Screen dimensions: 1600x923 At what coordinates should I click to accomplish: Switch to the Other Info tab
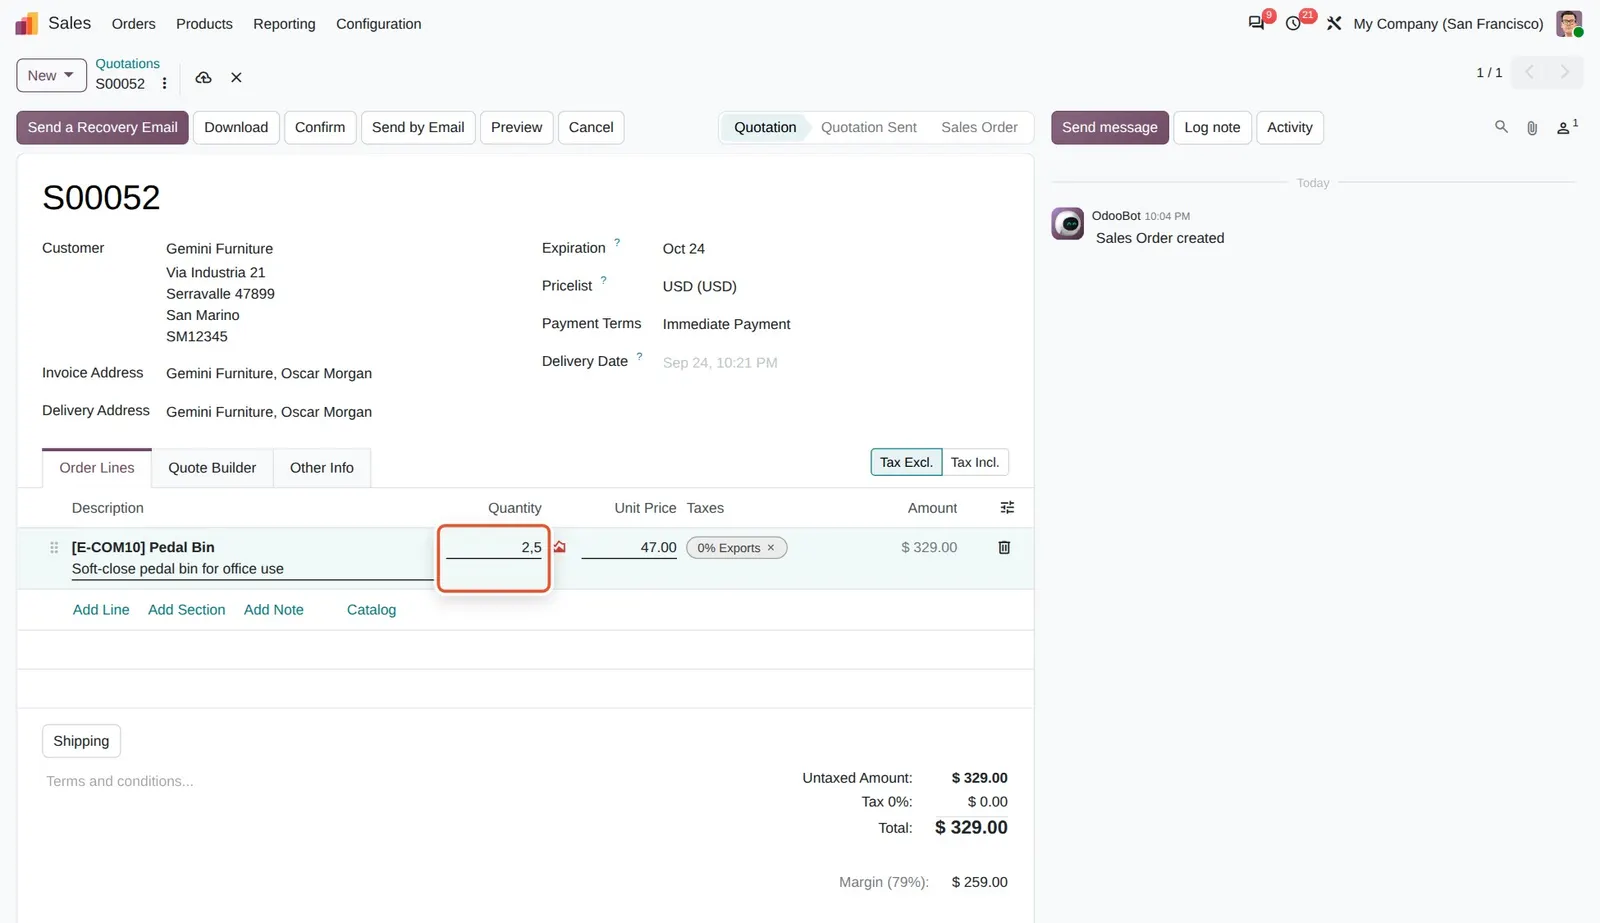[x=322, y=468]
